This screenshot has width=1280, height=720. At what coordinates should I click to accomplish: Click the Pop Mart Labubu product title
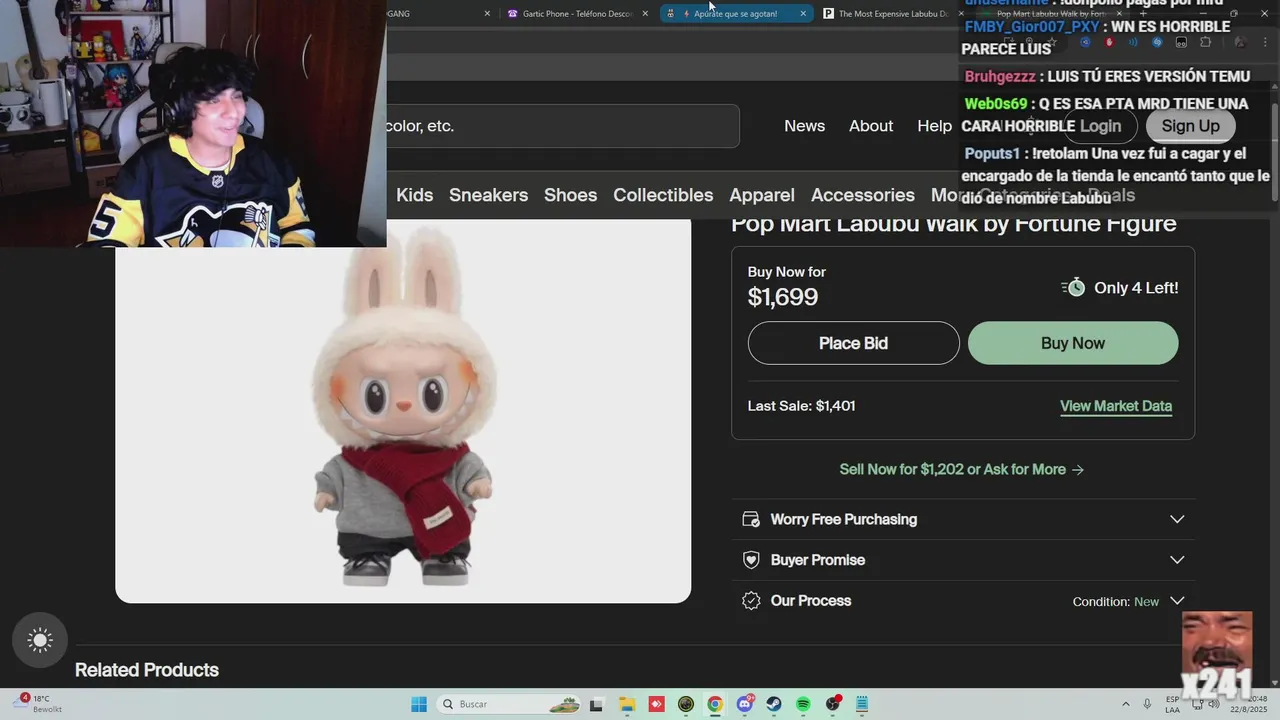[x=953, y=224]
